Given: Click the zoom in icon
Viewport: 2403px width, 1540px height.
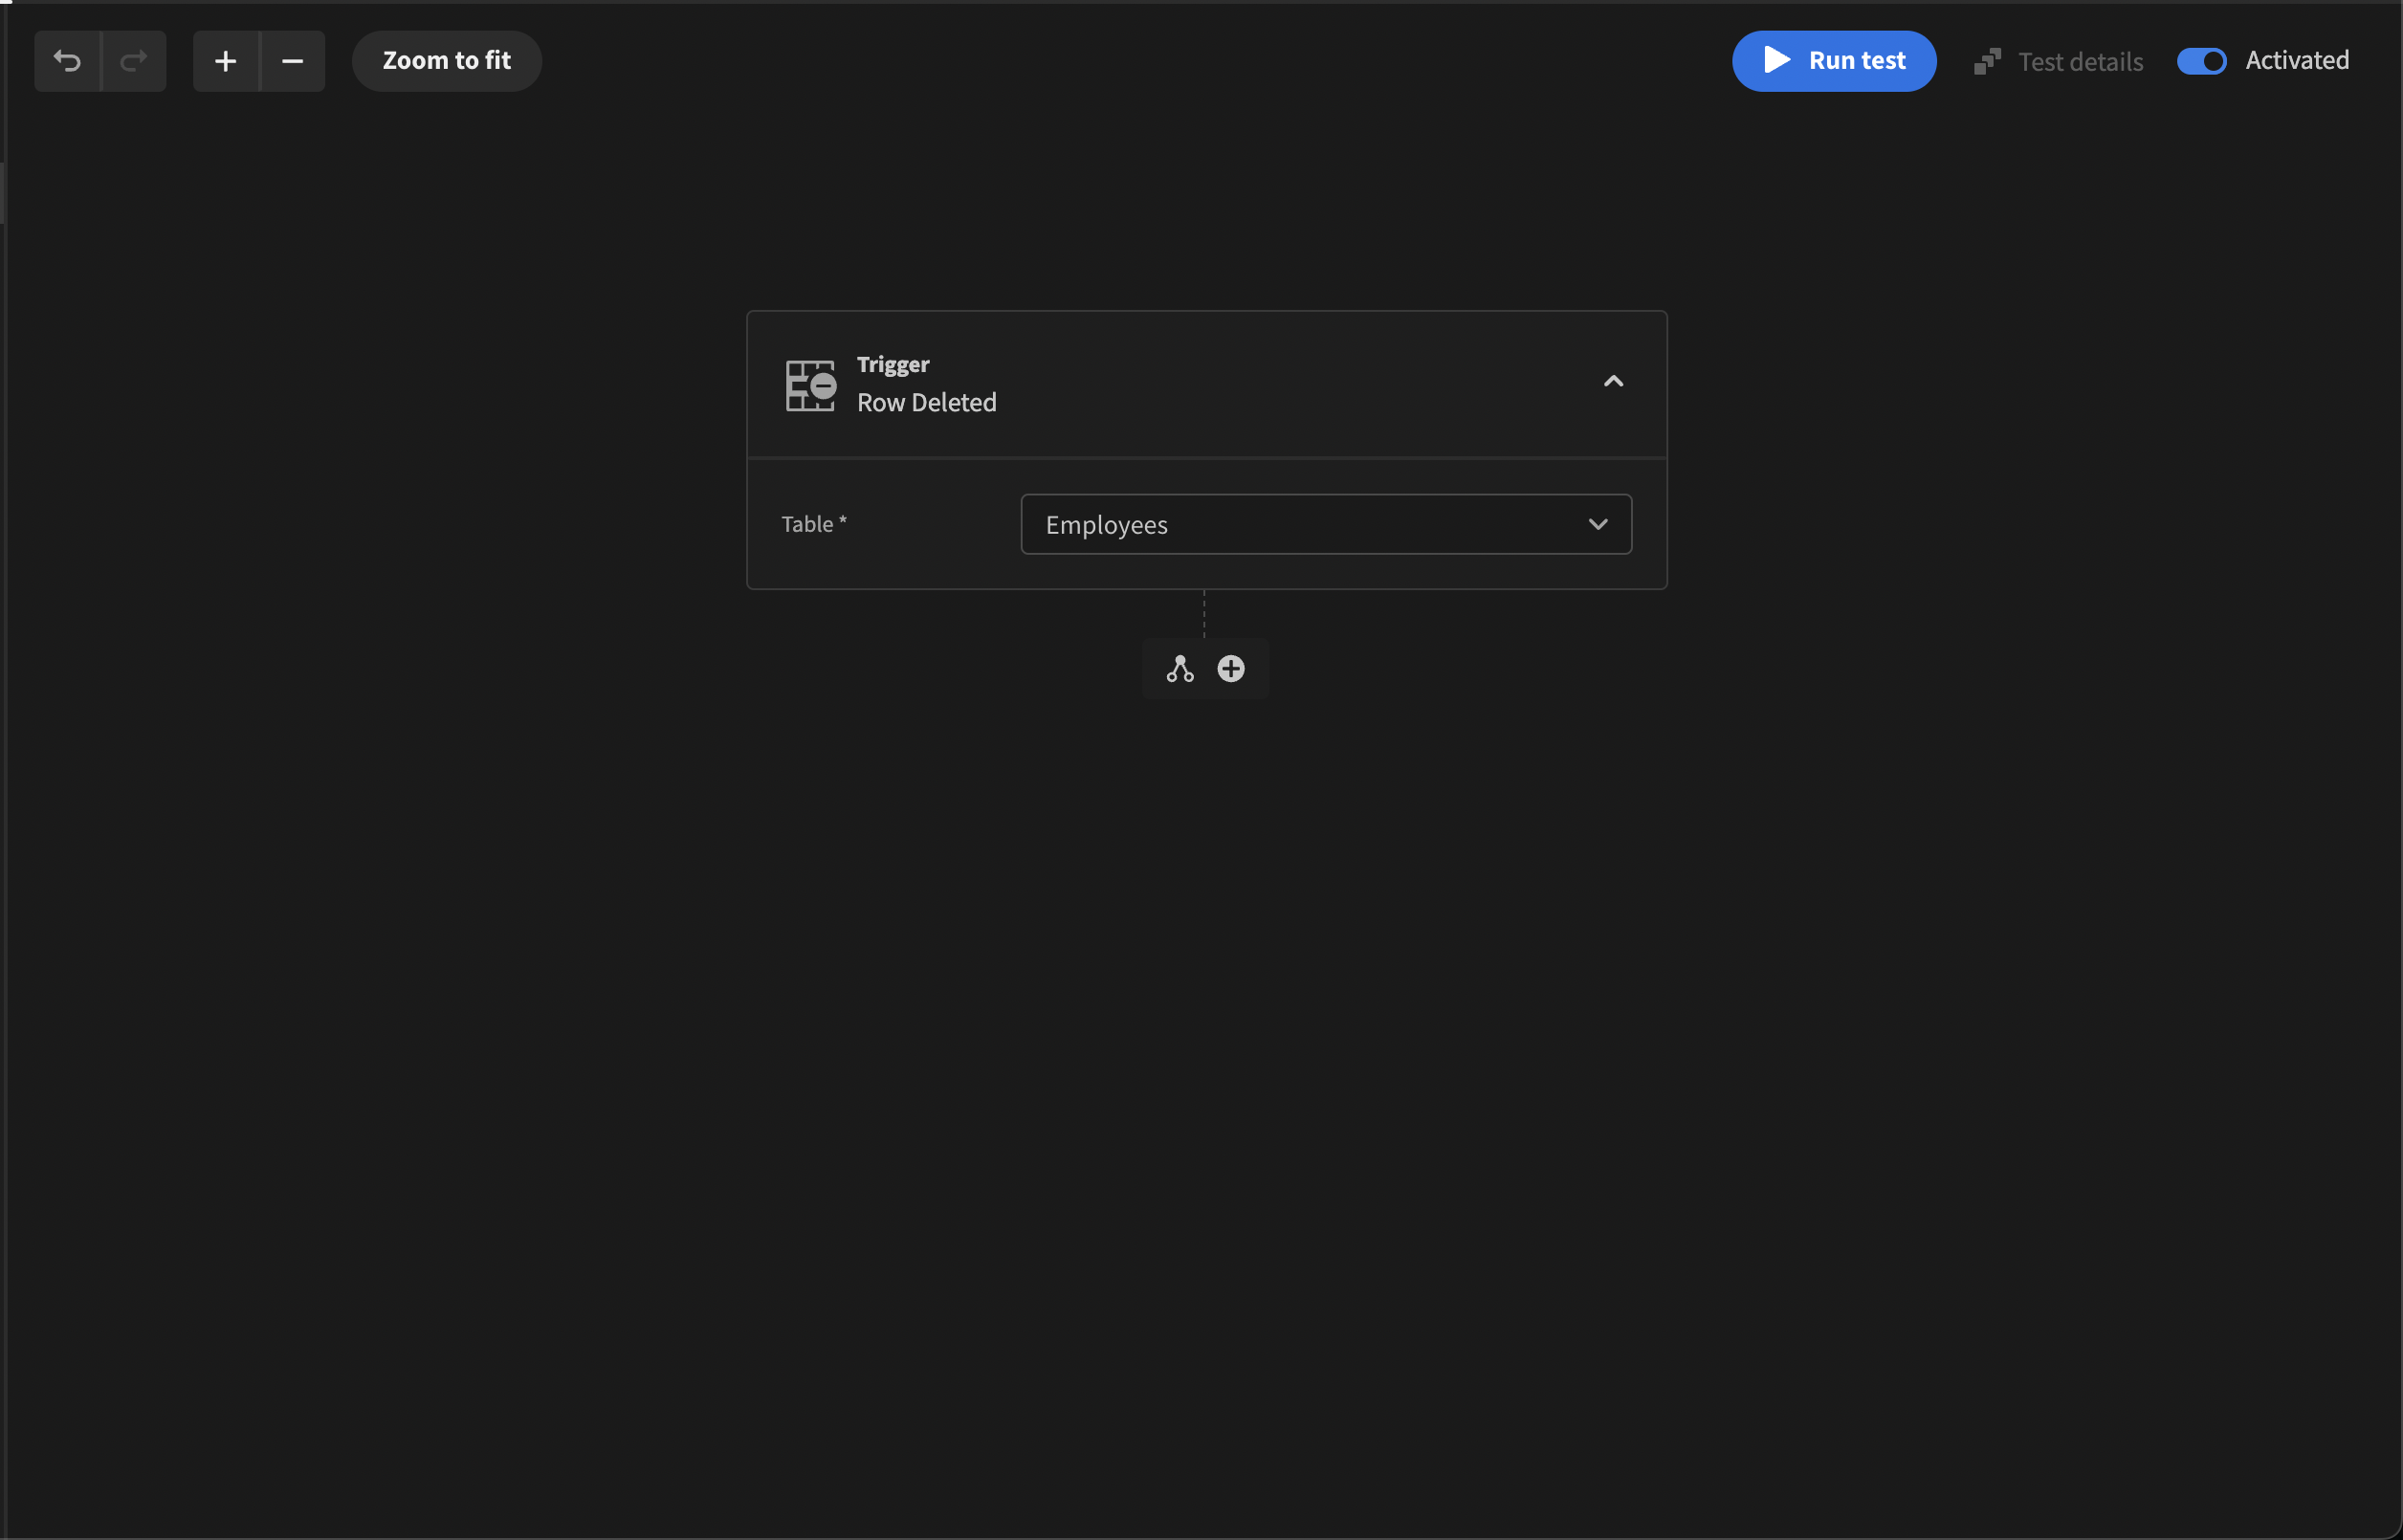Looking at the screenshot, I should 224,59.
